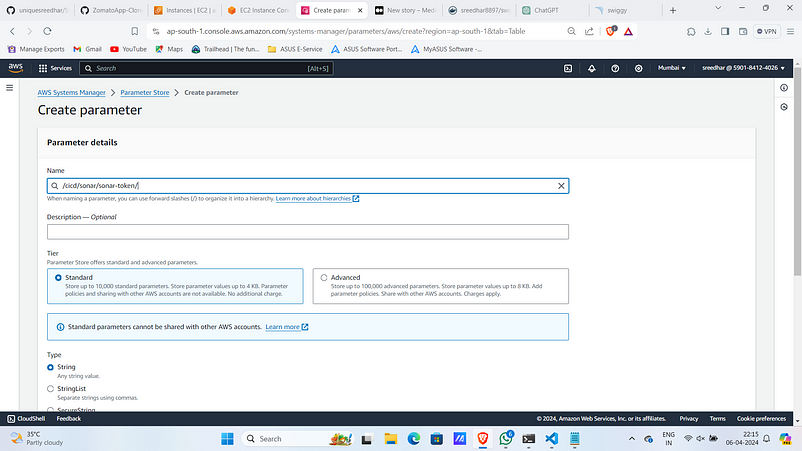The height and width of the screenshot is (451, 802).
Task: Select the StringList type radio button
Action: tap(50, 389)
